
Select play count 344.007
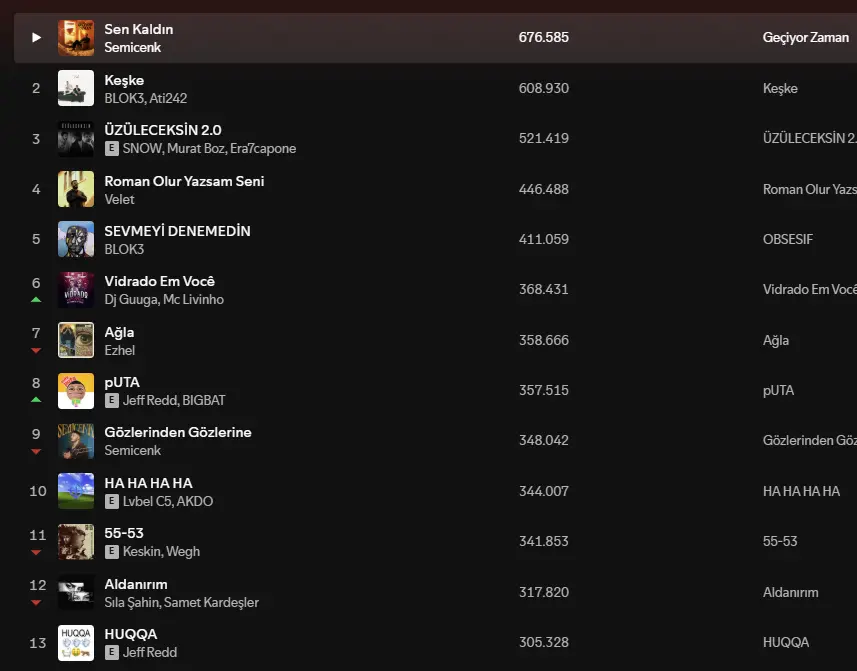tap(544, 491)
